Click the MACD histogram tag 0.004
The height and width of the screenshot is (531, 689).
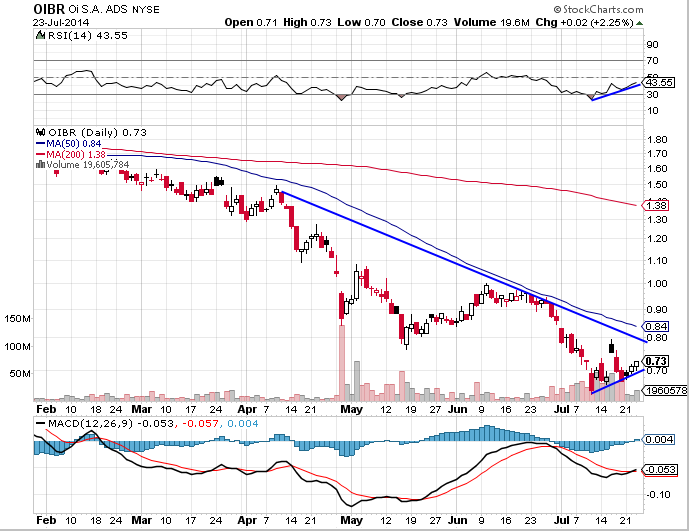pyautogui.click(x=659, y=440)
